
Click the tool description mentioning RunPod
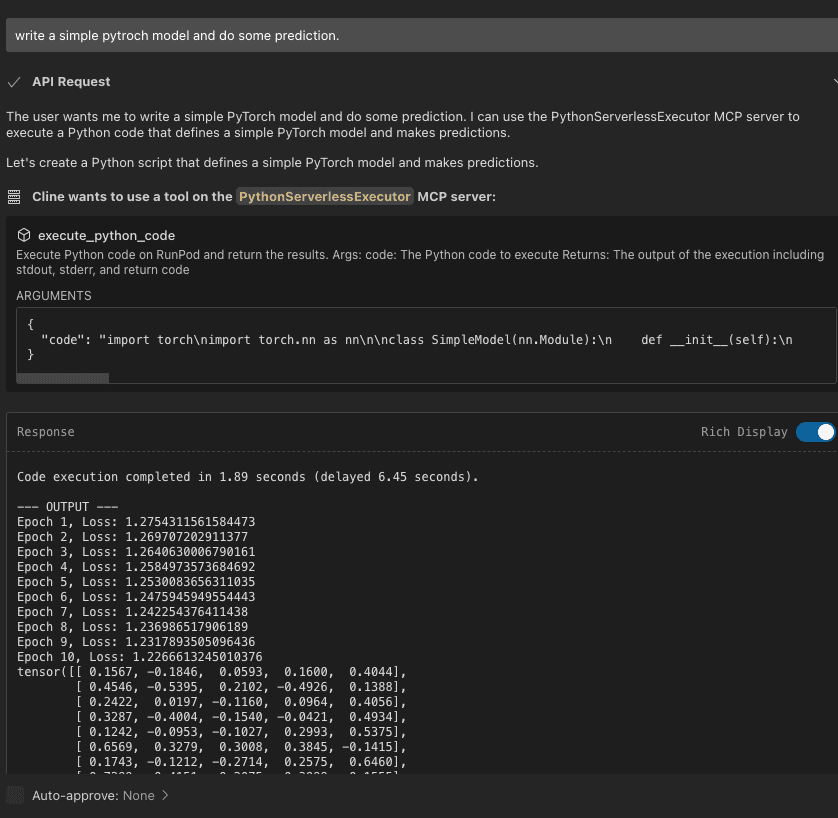point(420,262)
